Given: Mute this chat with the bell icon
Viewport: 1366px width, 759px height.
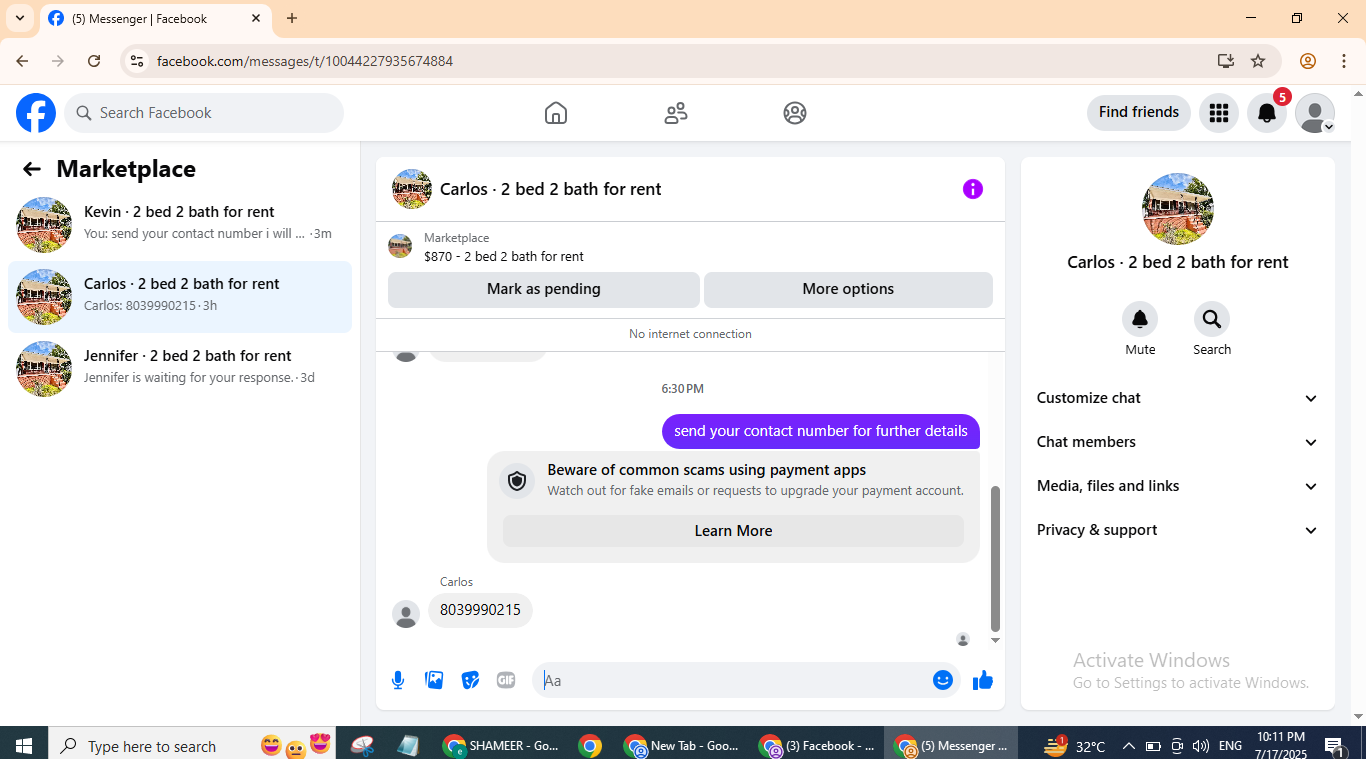Looking at the screenshot, I should 1140,319.
